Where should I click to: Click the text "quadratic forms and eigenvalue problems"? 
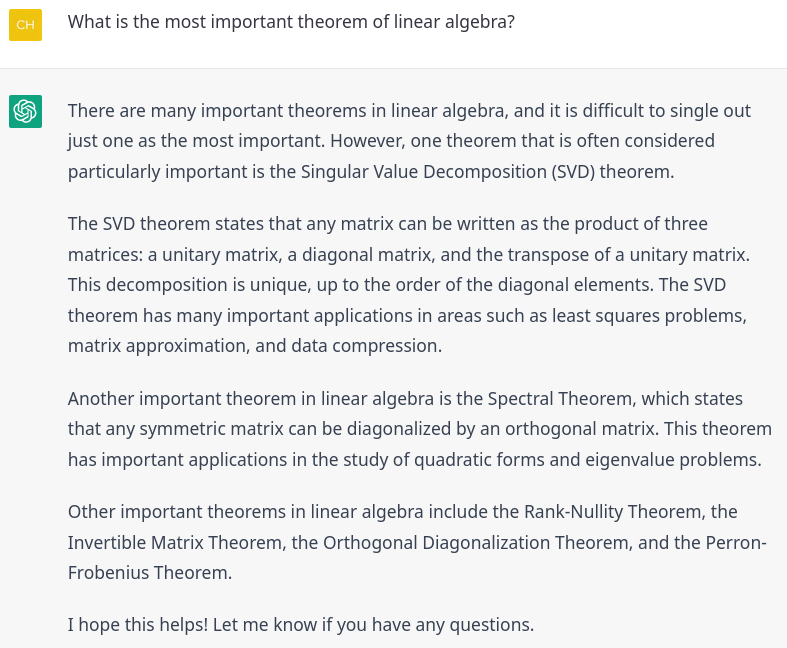coord(586,460)
